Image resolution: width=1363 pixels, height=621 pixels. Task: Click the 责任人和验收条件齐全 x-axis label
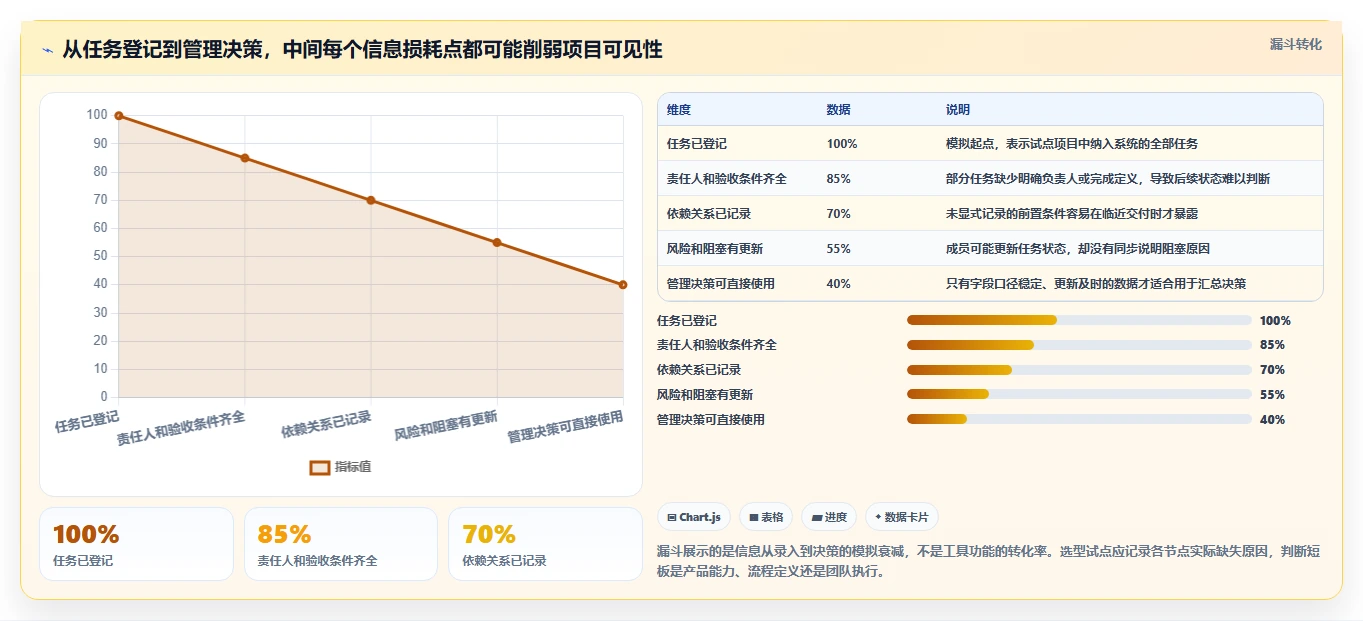tap(181, 428)
